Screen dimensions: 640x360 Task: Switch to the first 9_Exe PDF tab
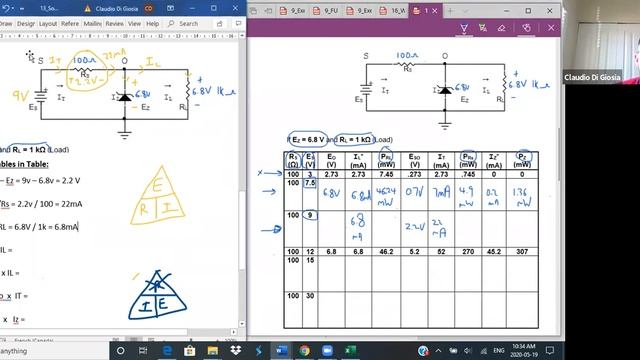(293, 11)
